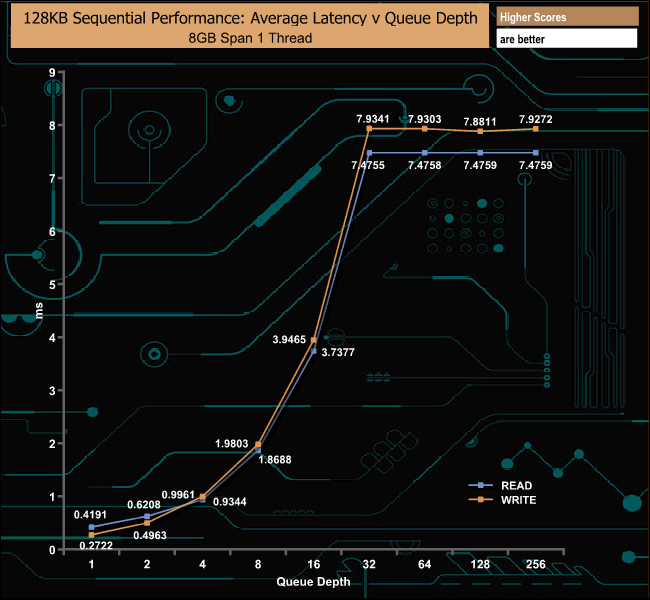Click the 'are better' white box

click(567, 39)
